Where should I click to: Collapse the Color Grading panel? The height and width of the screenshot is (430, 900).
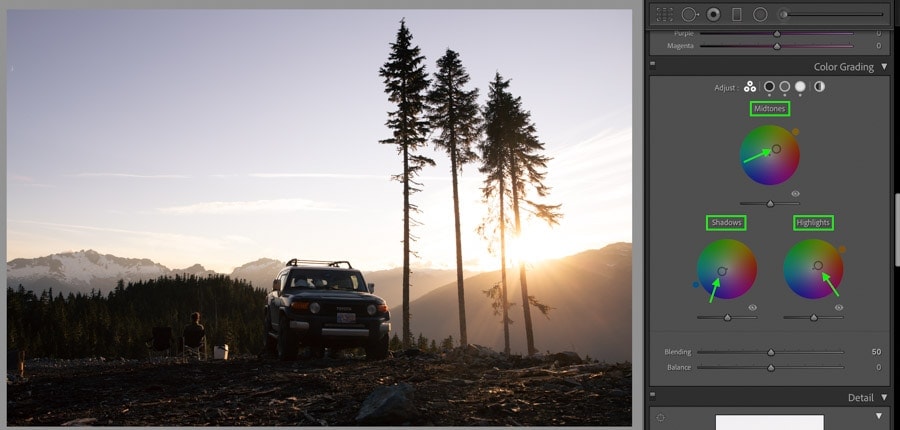tap(885, 67)
